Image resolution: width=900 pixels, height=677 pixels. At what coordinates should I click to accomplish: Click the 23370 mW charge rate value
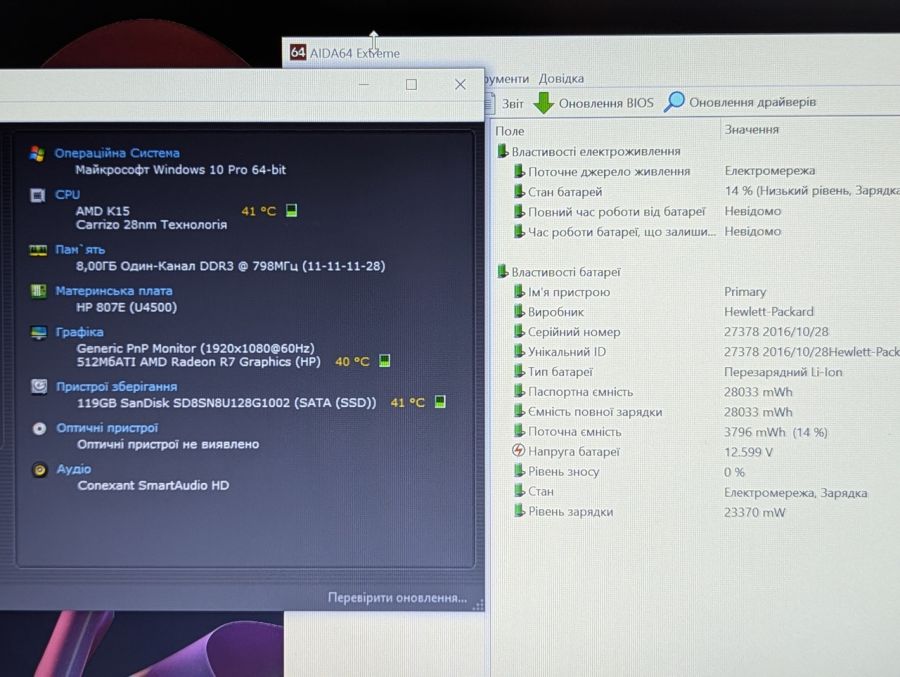click(x=754, y=512)
